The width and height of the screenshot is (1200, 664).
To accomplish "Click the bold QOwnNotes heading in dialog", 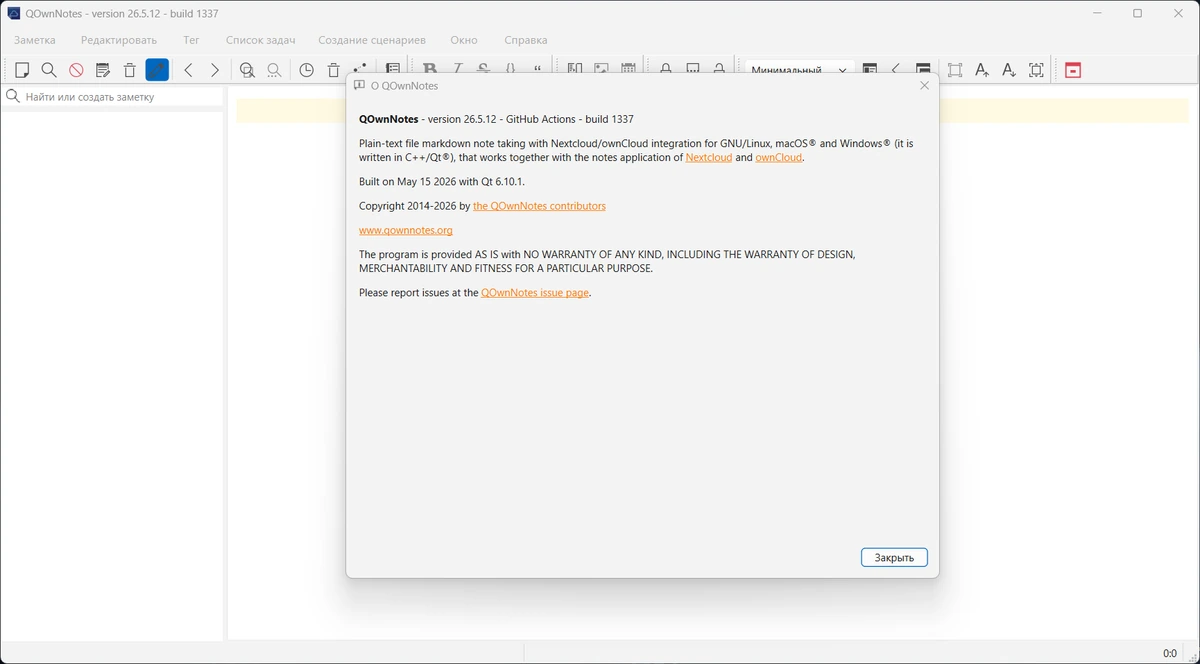I will 389,119.
